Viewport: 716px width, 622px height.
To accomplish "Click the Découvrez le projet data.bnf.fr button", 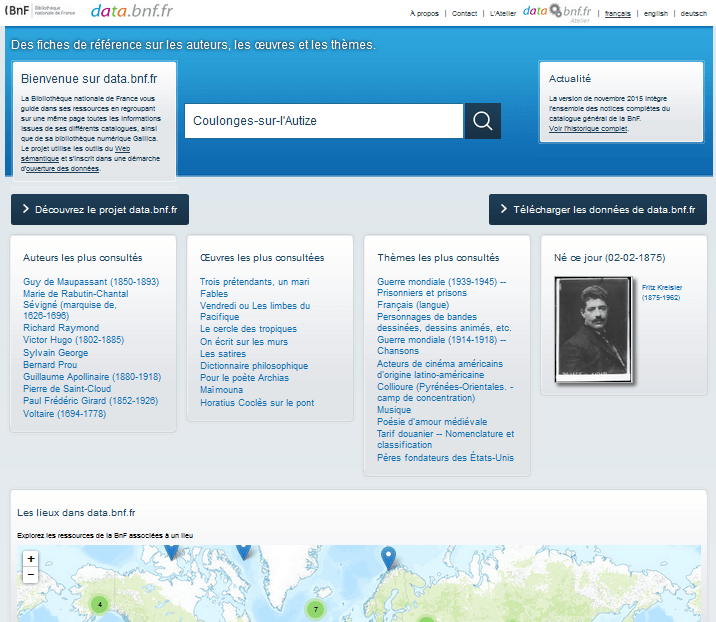I will coord(99,210).
